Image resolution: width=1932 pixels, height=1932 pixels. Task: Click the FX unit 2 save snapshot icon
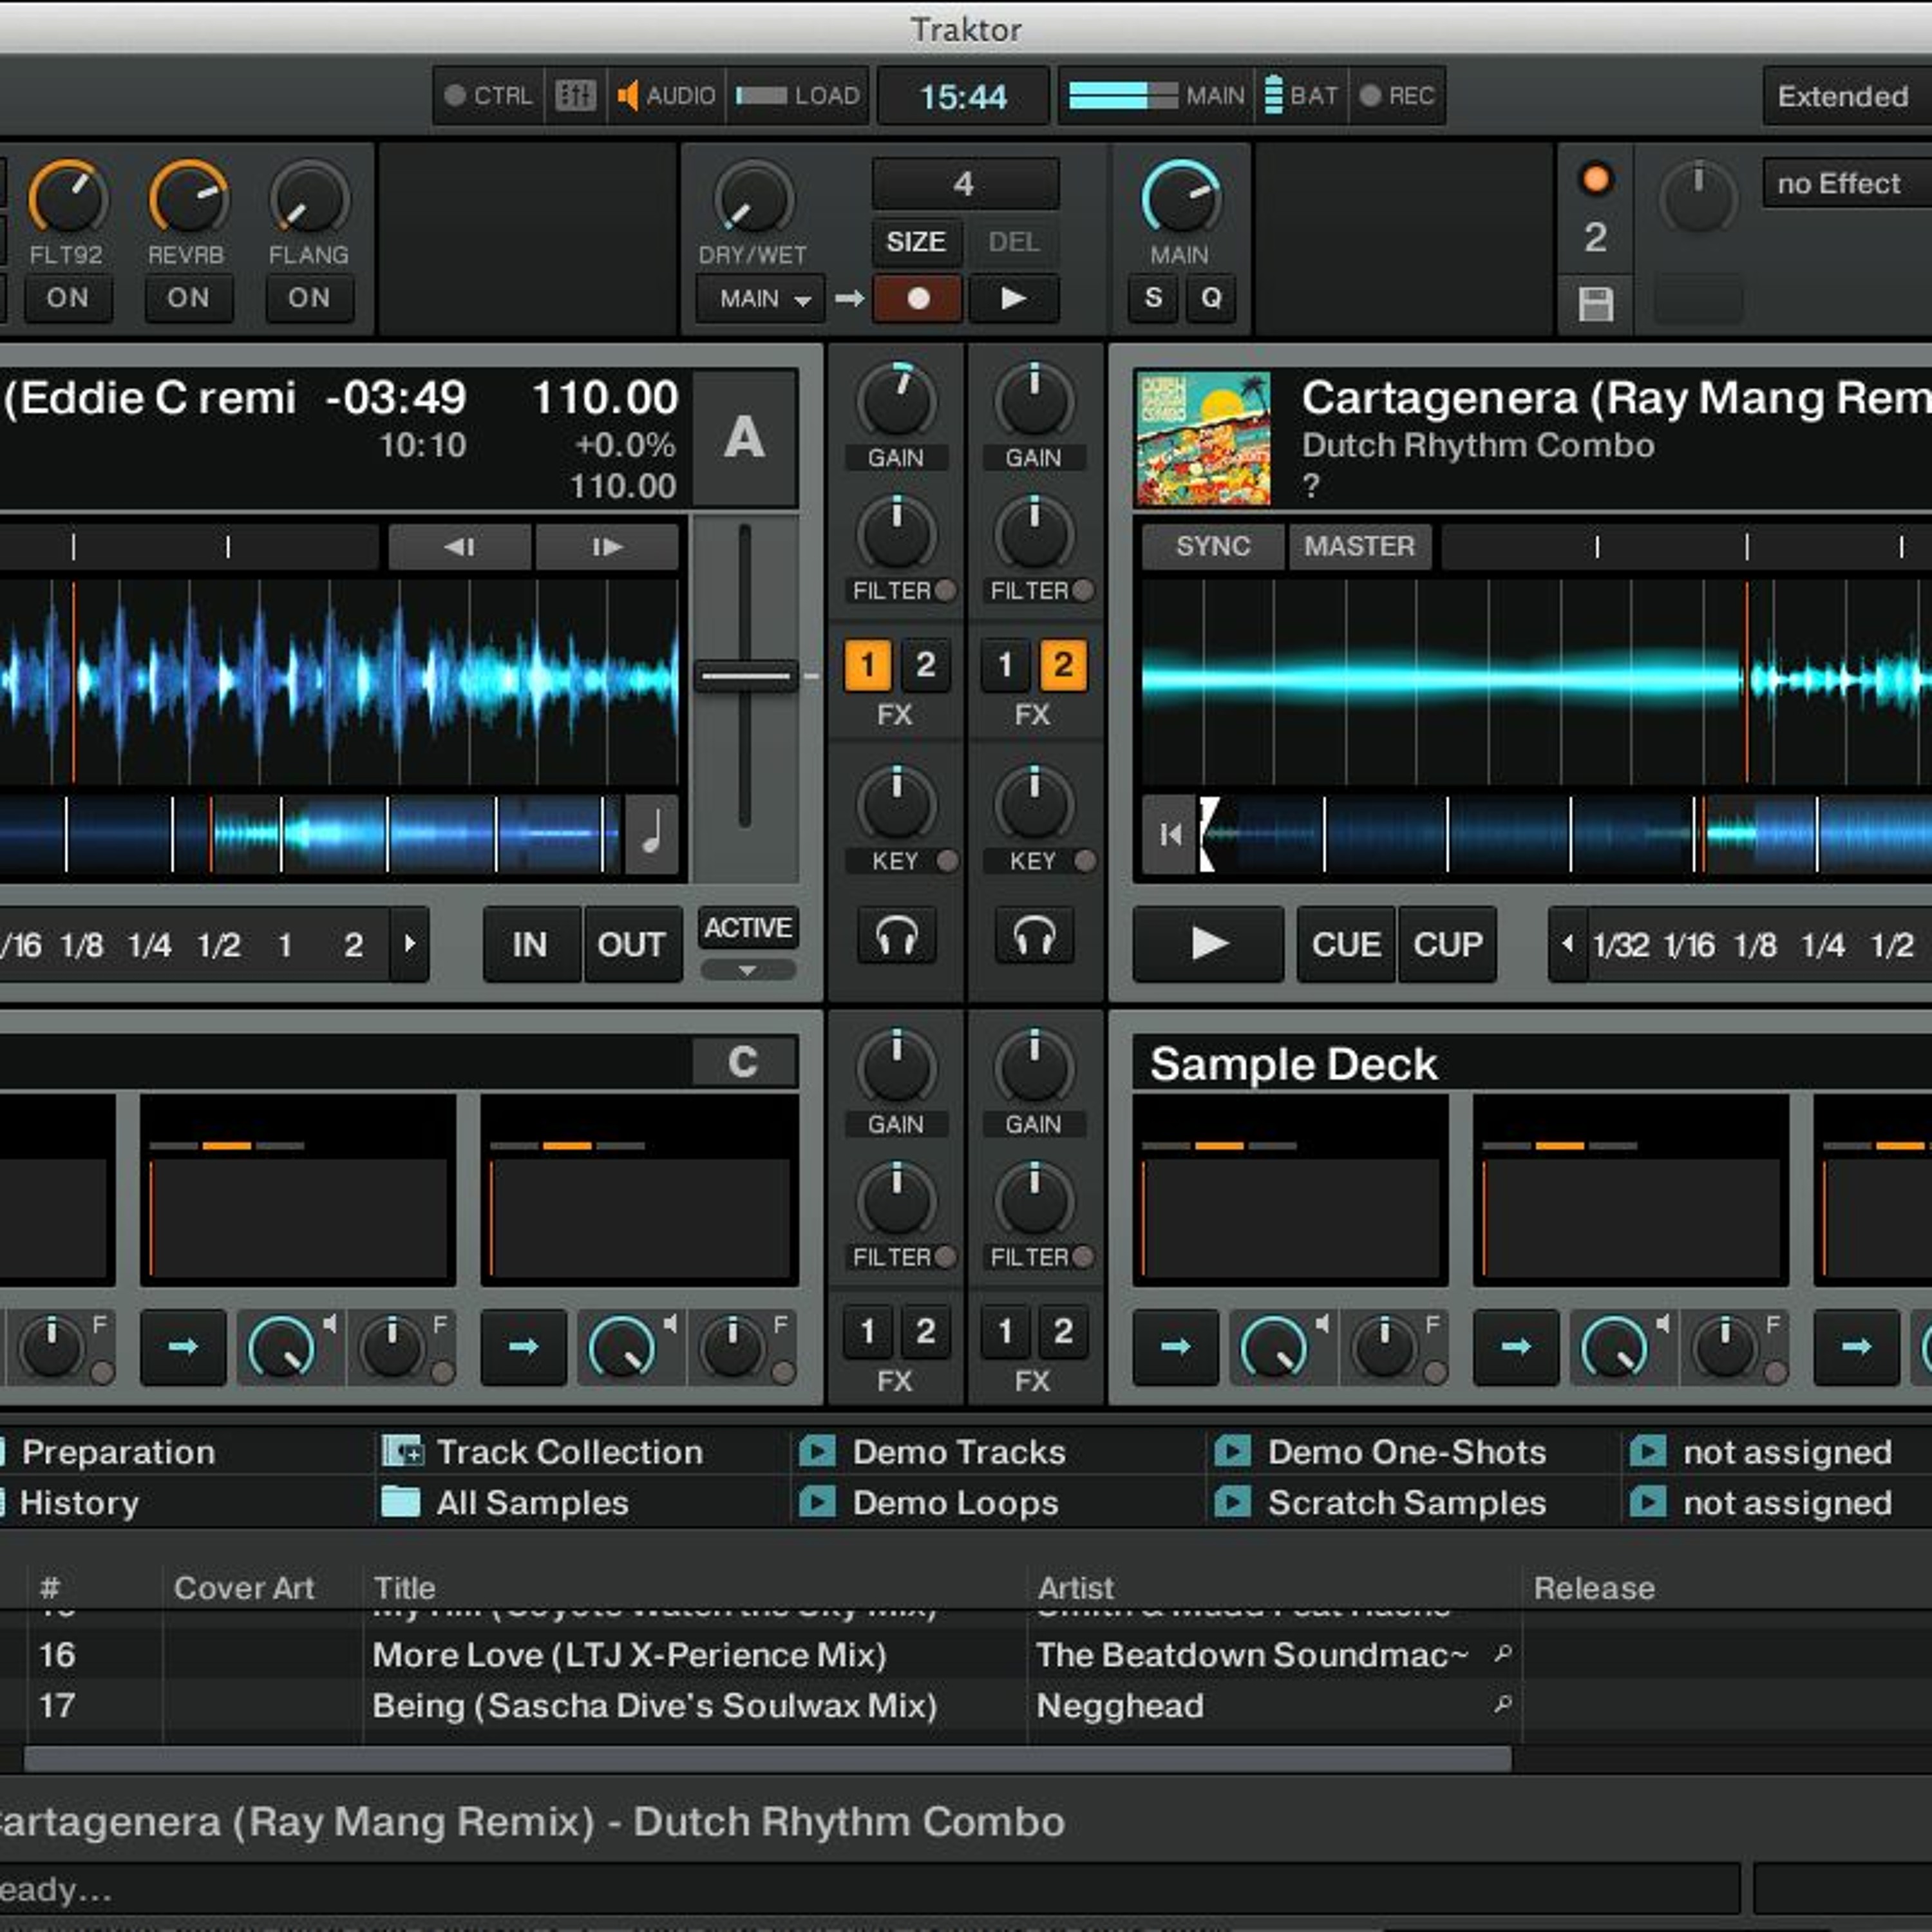coord(1595,304)
